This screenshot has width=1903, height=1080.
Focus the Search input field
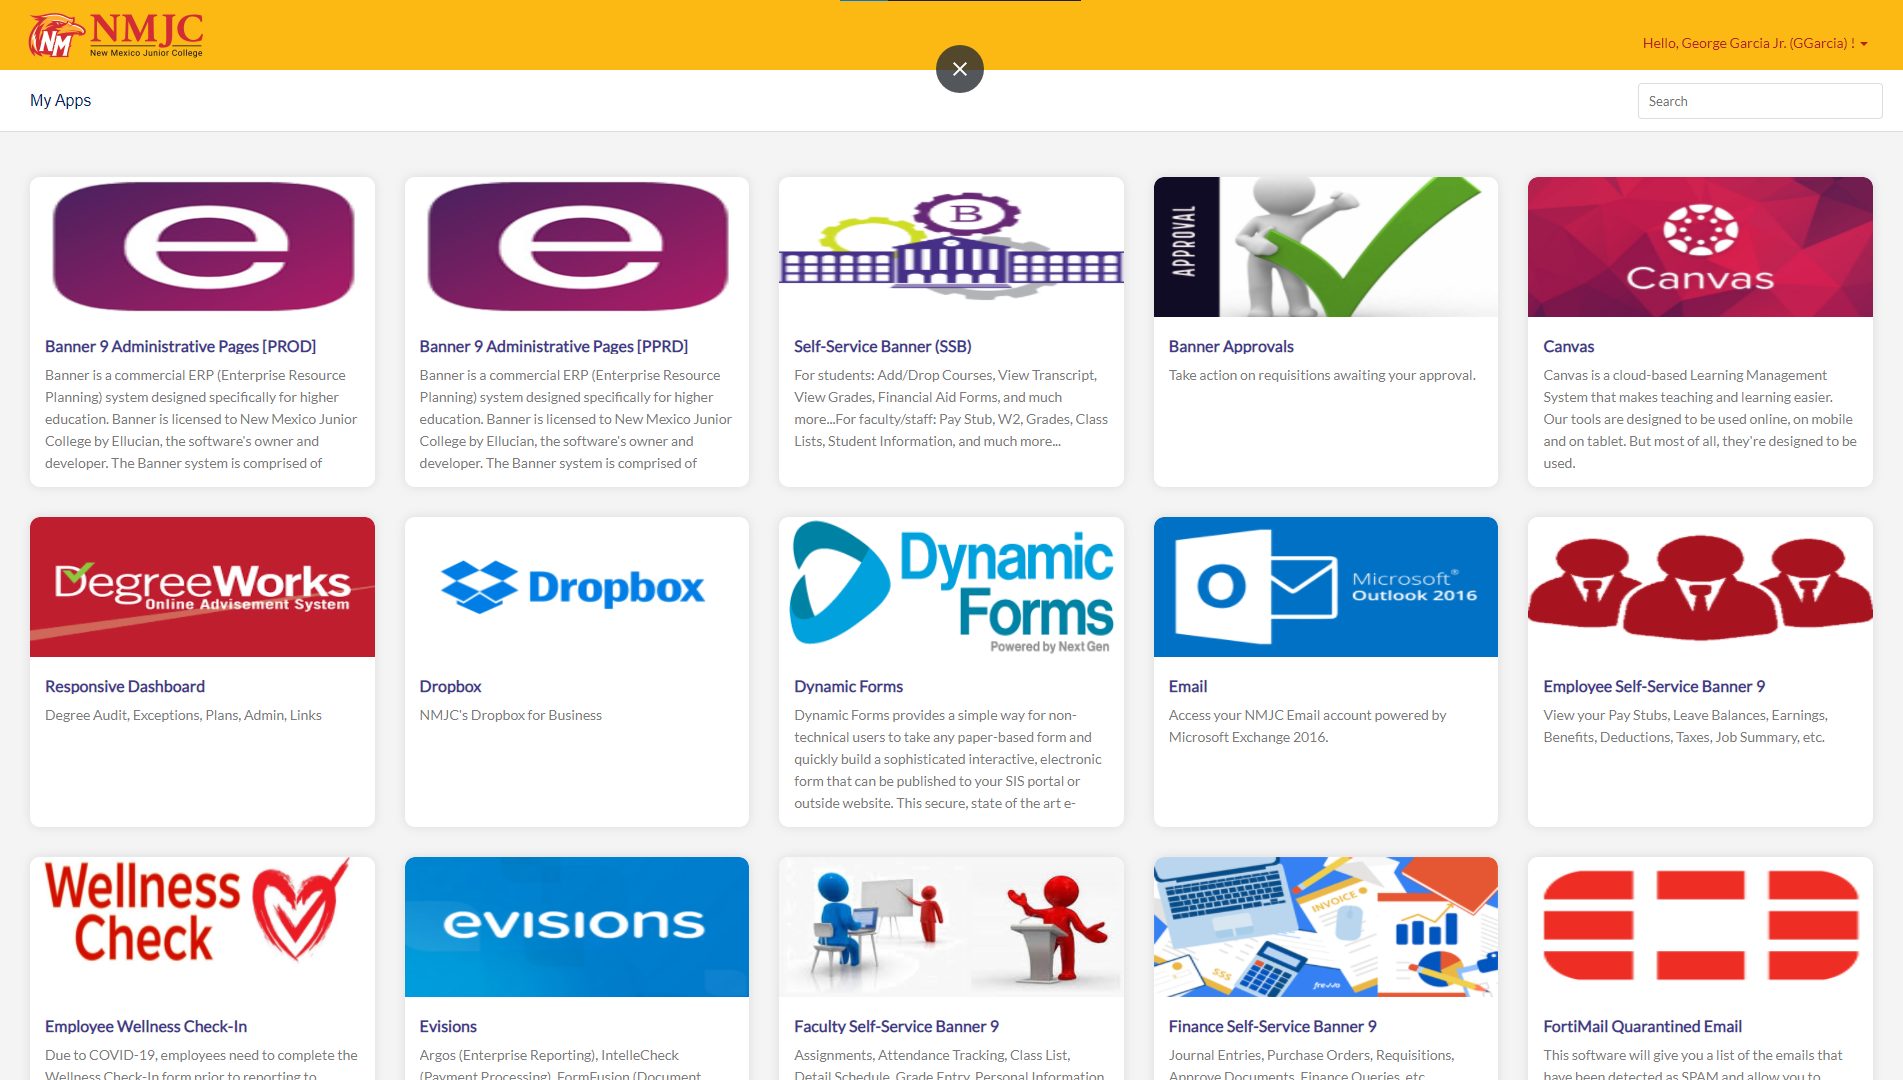1759,101
